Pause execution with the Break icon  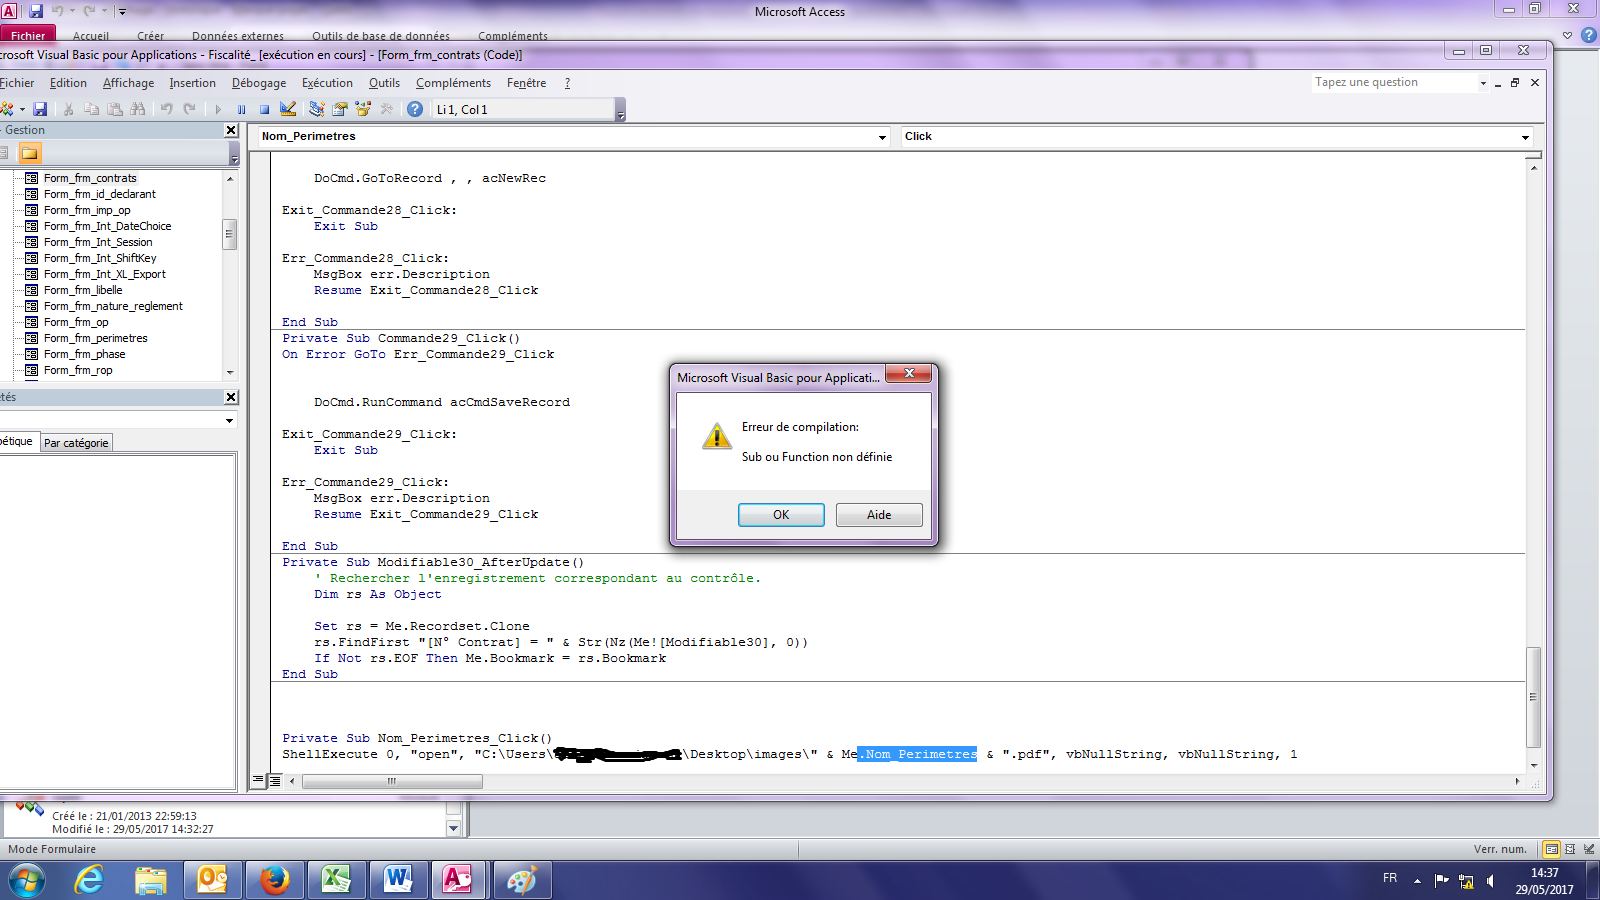(x=241, y=109)
